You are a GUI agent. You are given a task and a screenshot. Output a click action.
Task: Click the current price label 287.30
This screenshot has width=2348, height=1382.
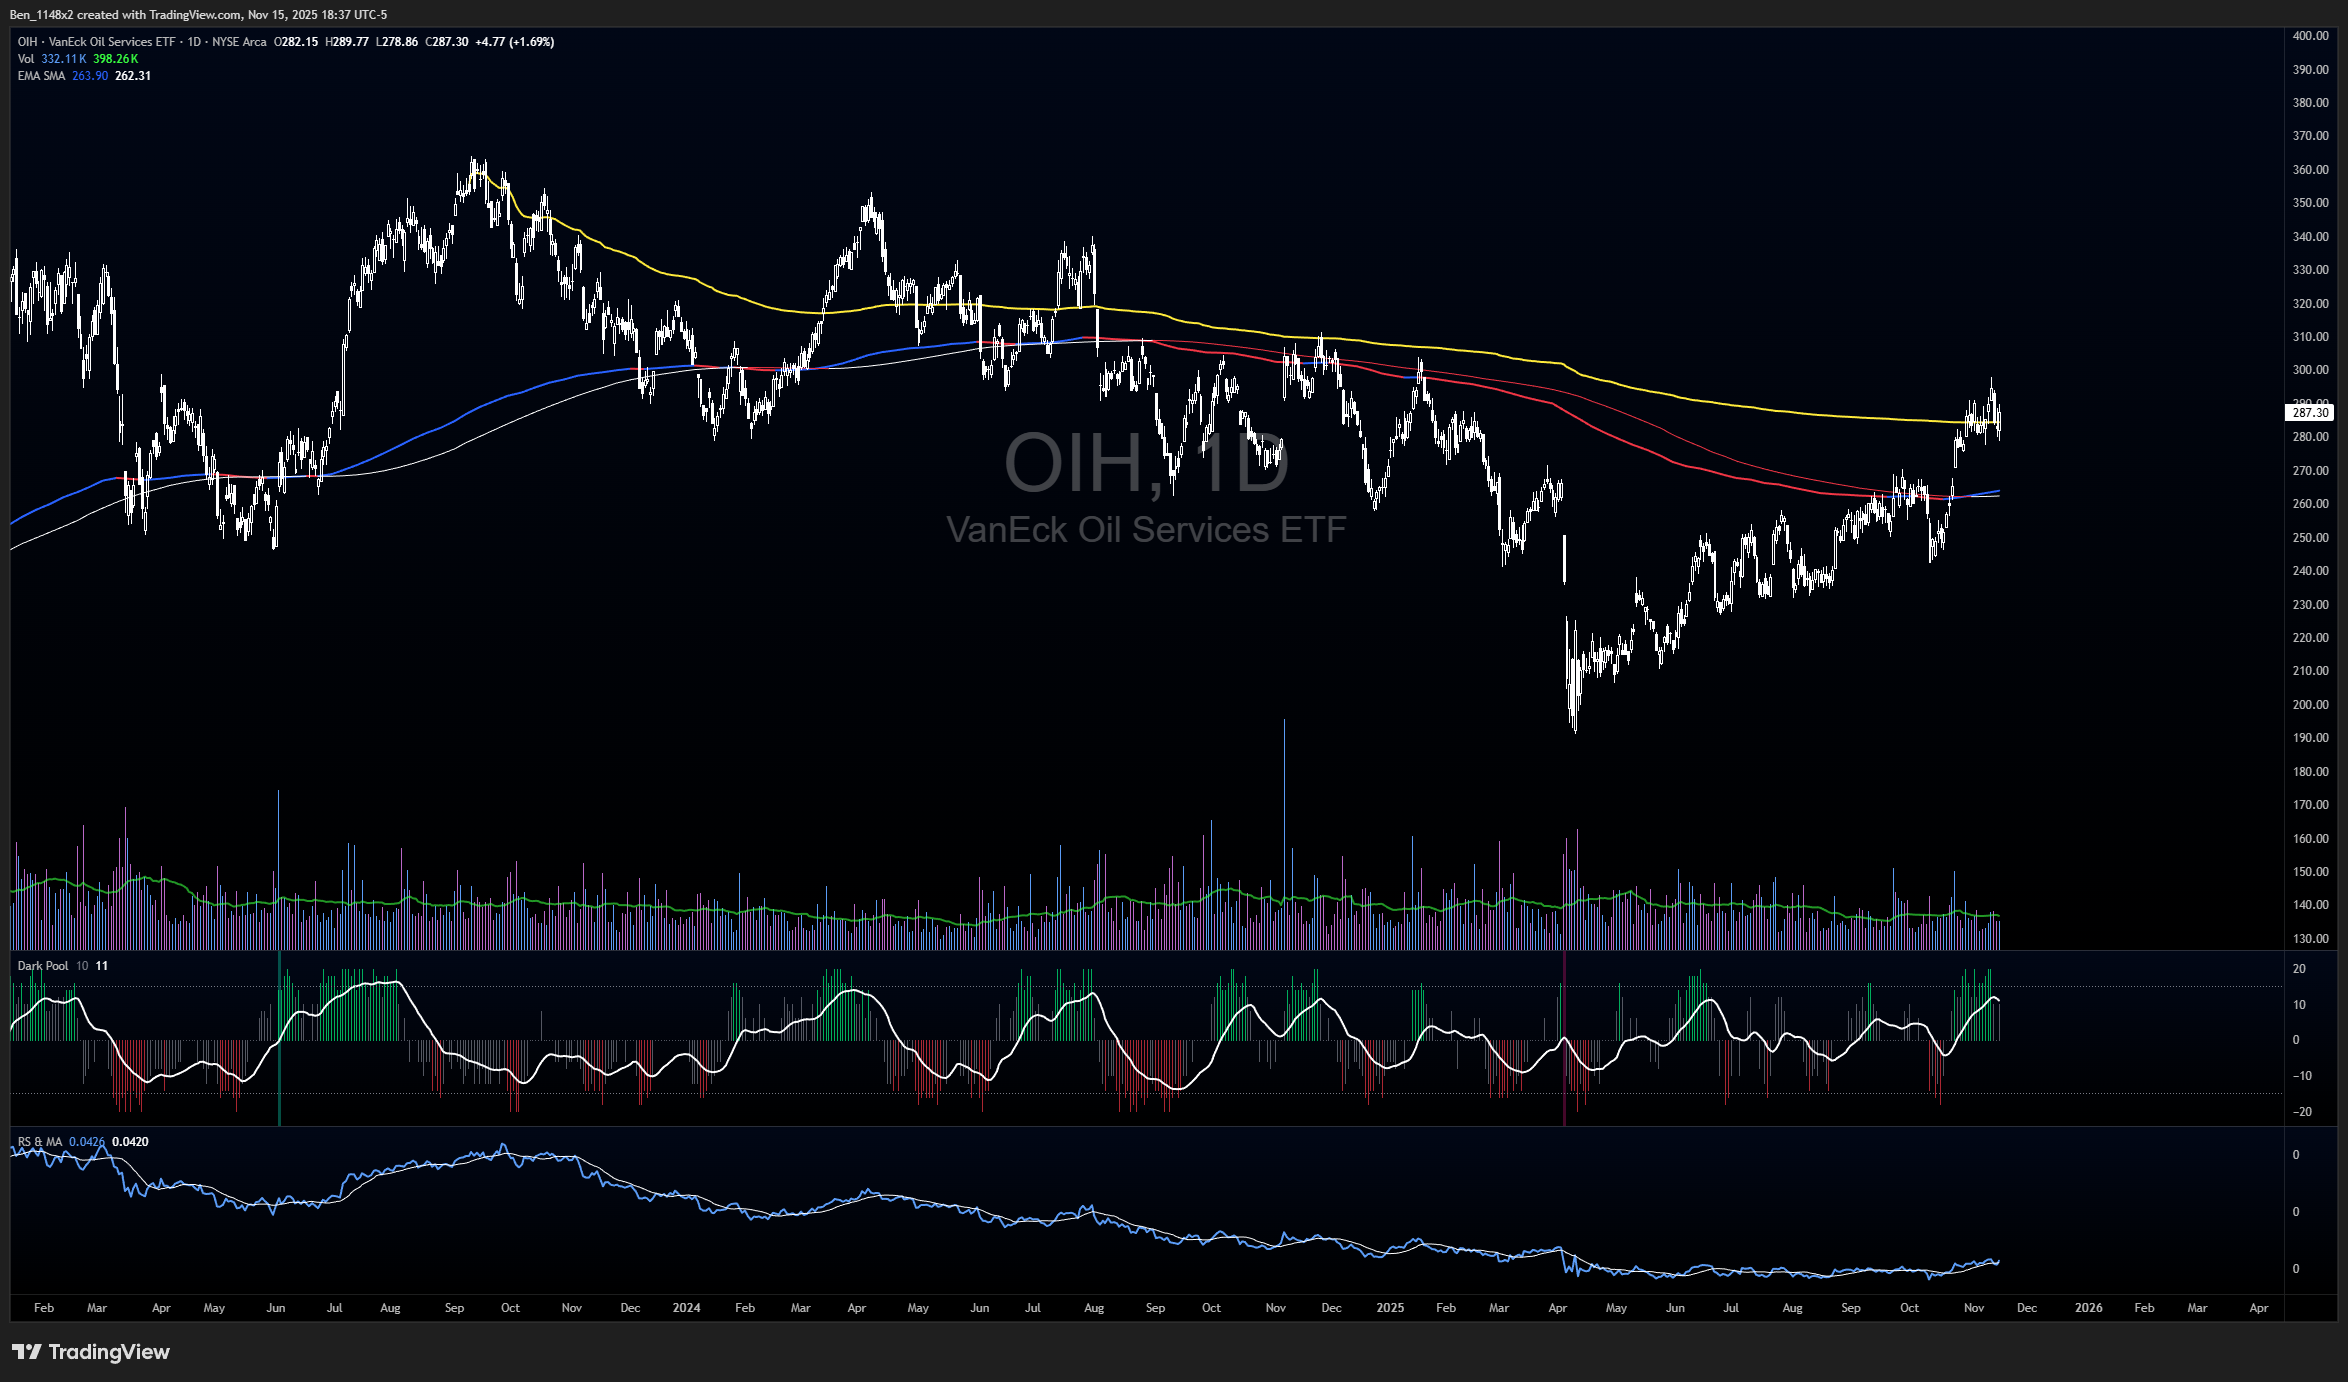tap(2310, 412)
